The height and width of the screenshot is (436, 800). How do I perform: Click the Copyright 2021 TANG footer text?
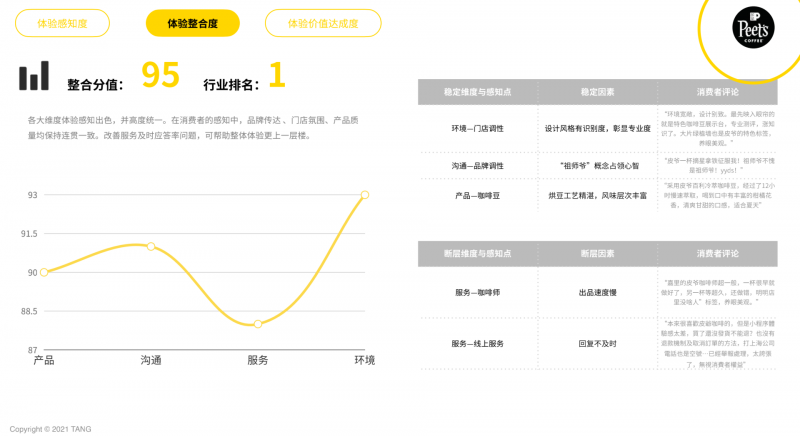point(50,429)
